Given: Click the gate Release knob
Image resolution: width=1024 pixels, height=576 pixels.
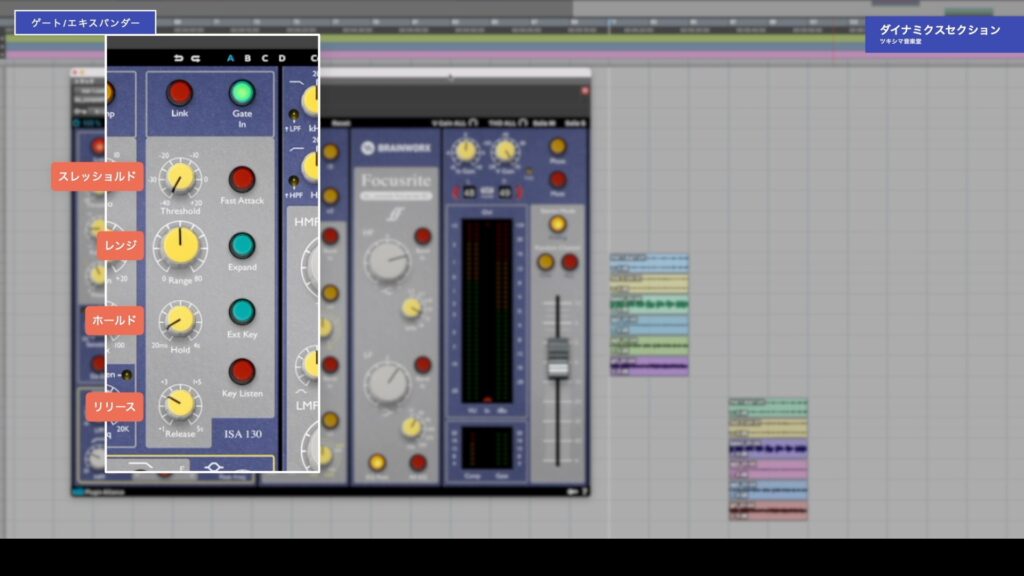Looking at the screenshot, I should 180,403.
